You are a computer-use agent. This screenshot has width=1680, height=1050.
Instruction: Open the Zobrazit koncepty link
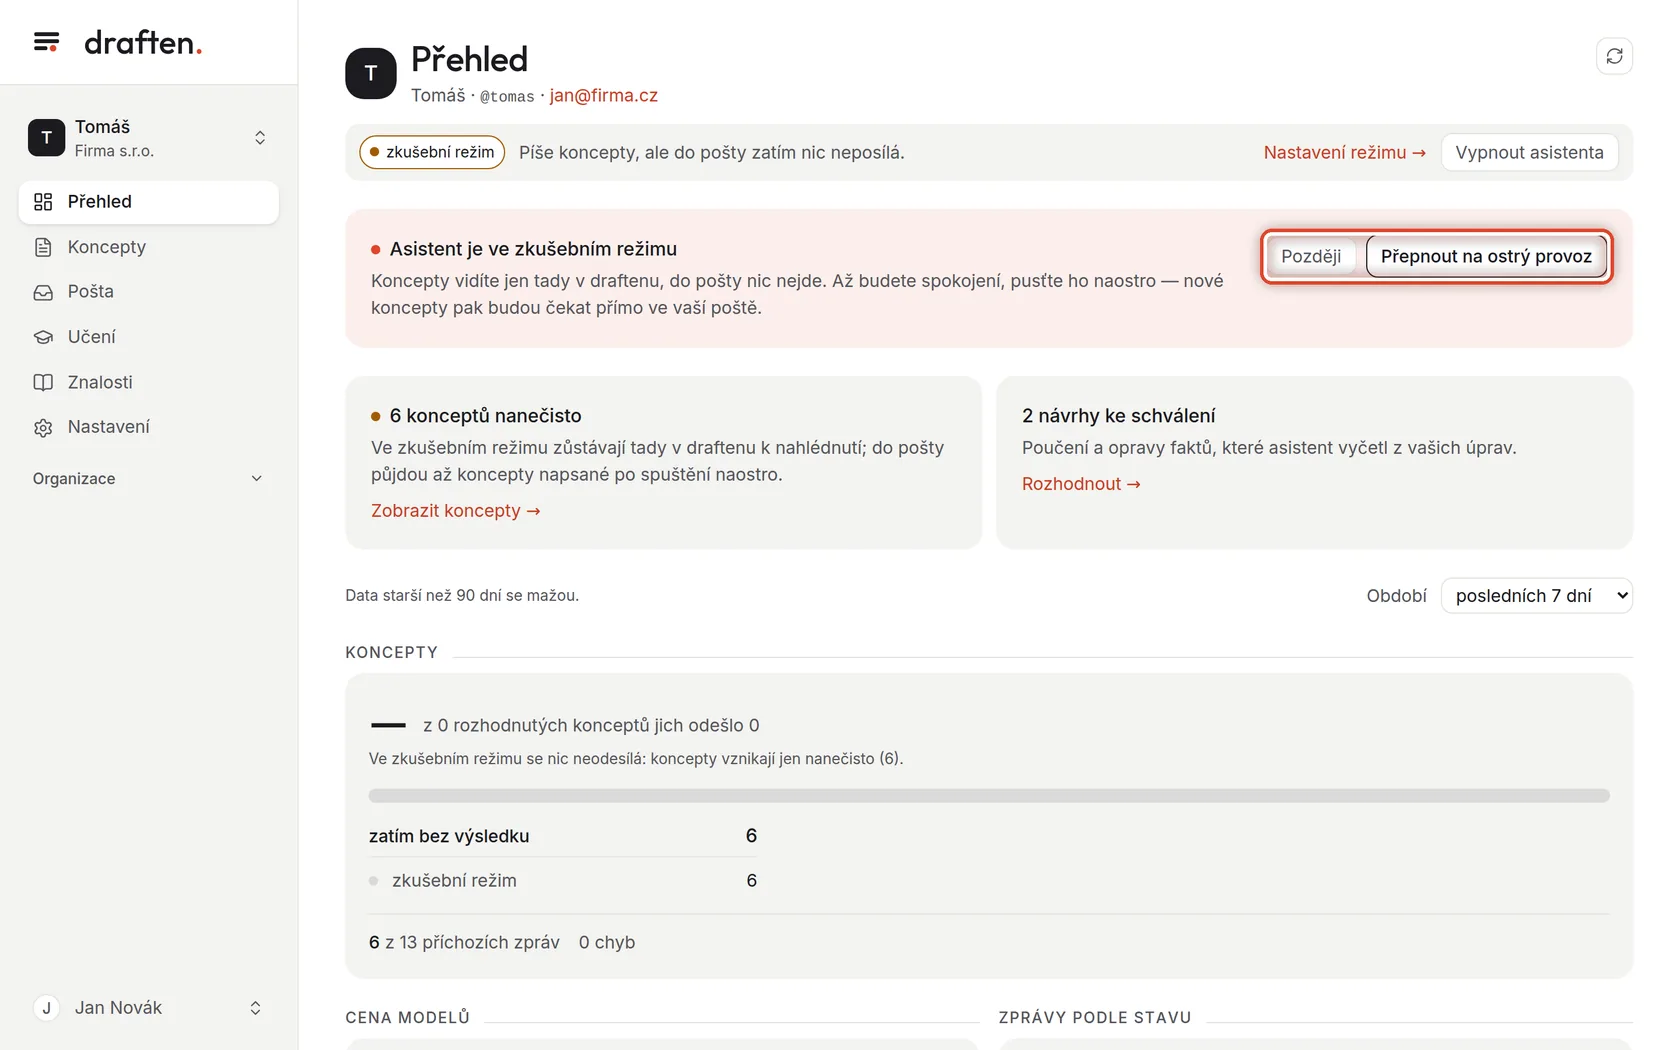point(456,511)
